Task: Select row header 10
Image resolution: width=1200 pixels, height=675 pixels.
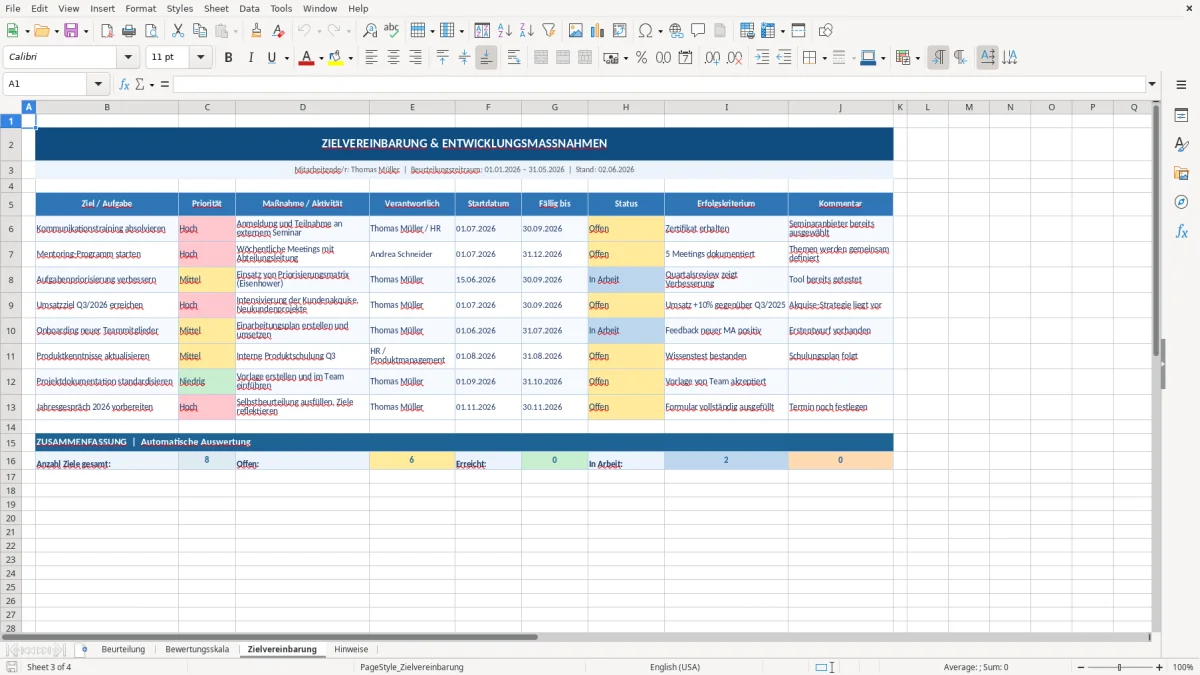Action: tap(11, 330)
